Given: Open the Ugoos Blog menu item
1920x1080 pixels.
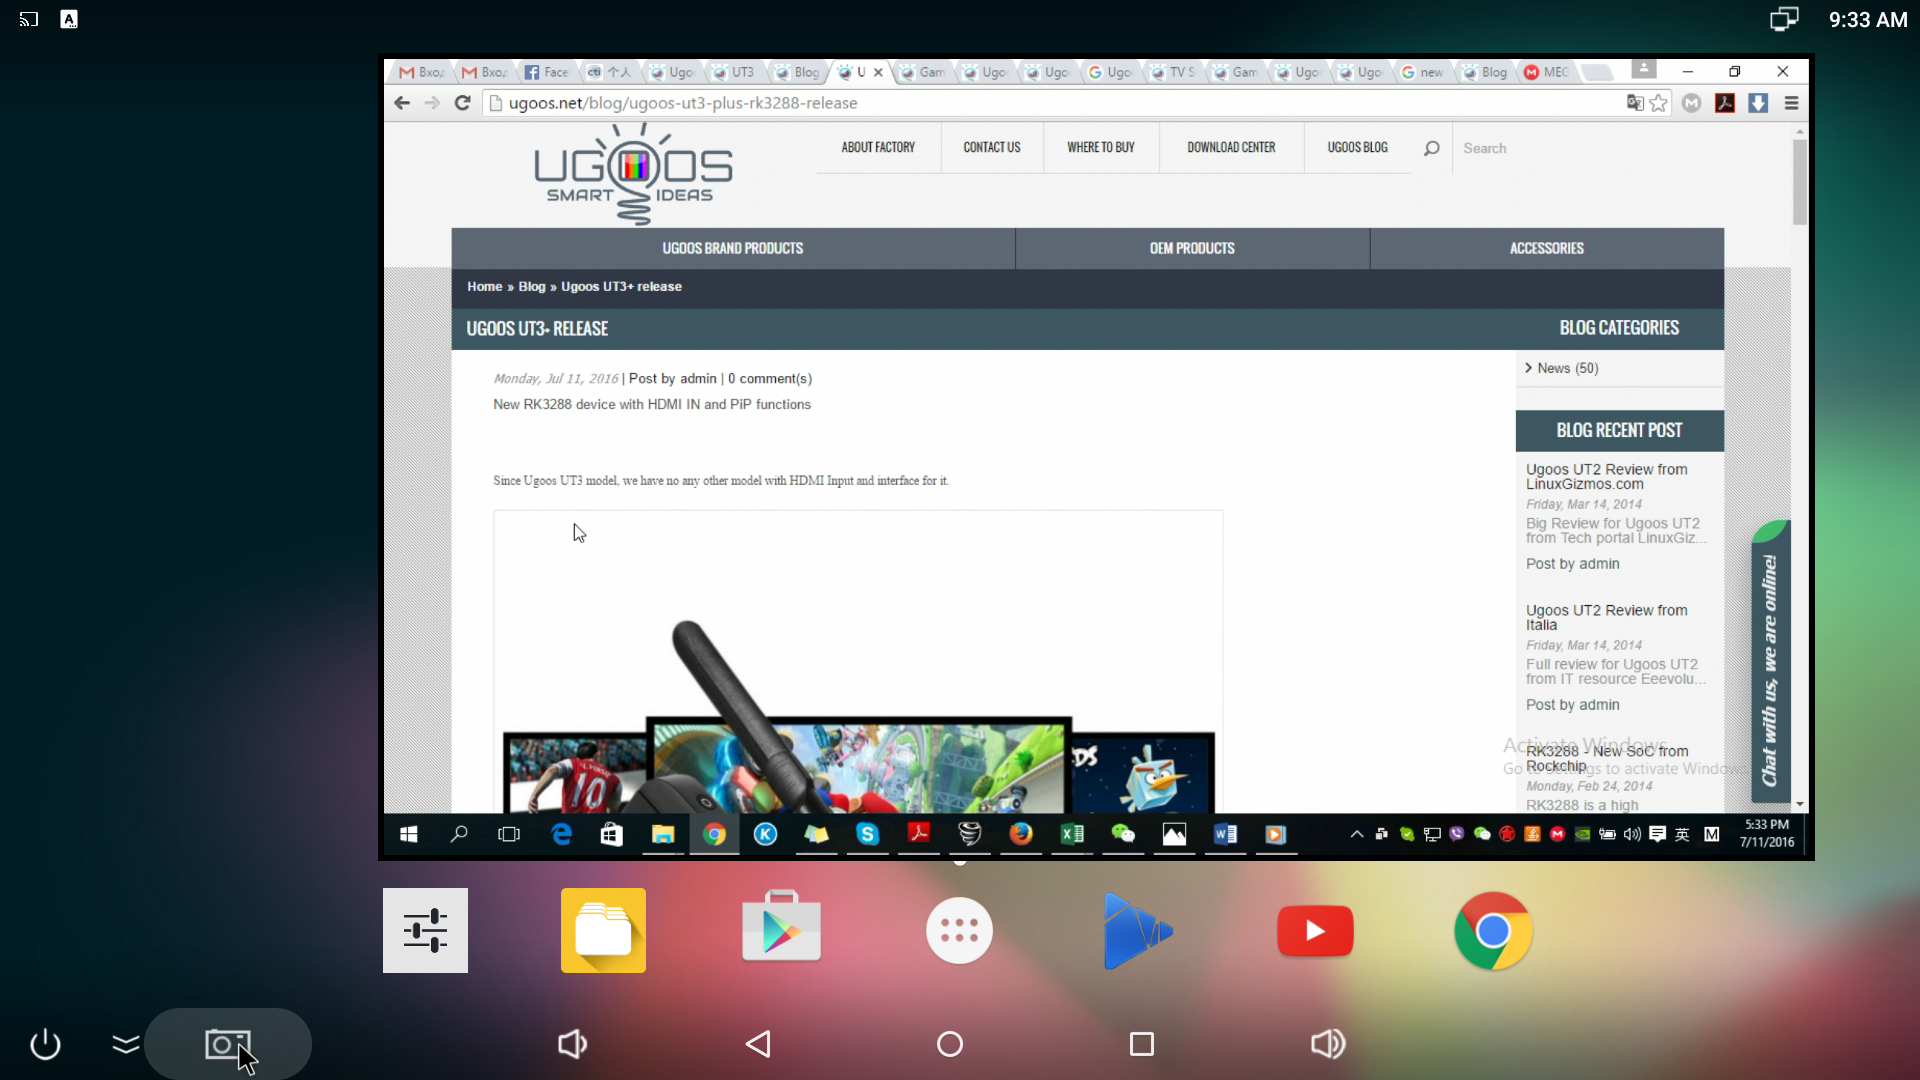Looking at the screenshot, I should point(1357,147).
